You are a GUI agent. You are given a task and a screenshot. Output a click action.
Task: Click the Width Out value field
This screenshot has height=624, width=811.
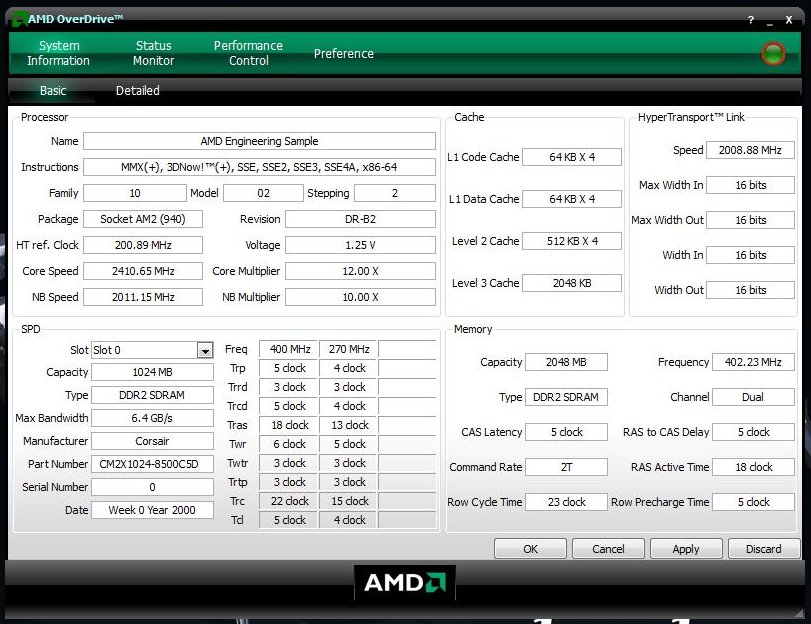point(750,290)
